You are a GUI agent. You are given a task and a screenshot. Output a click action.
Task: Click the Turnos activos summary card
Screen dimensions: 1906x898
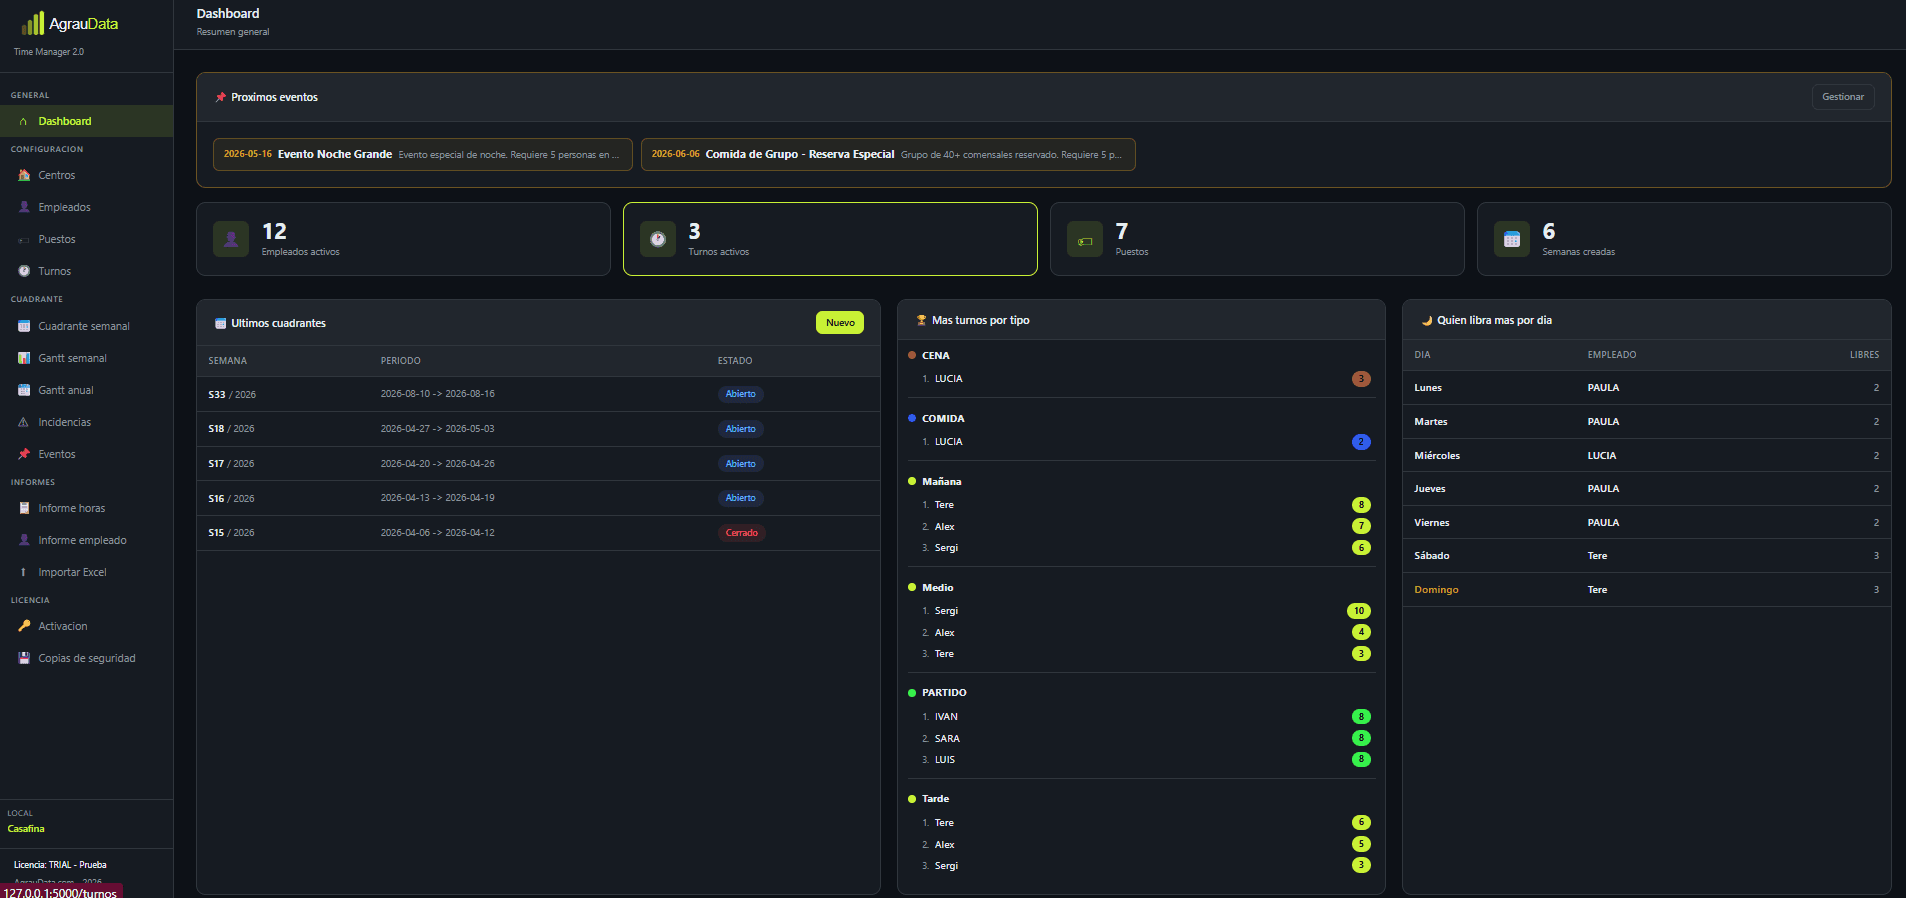coord(830,239)
